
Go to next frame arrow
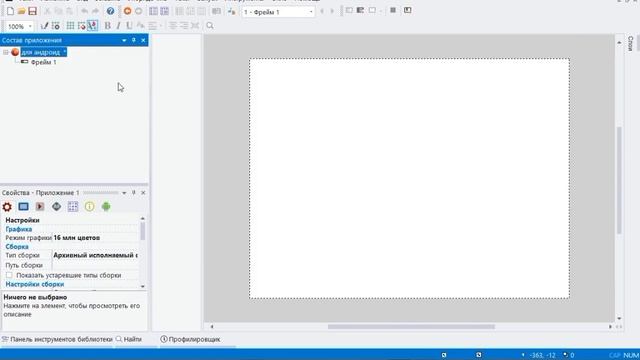pyautogui.click(x=332, y=11)
